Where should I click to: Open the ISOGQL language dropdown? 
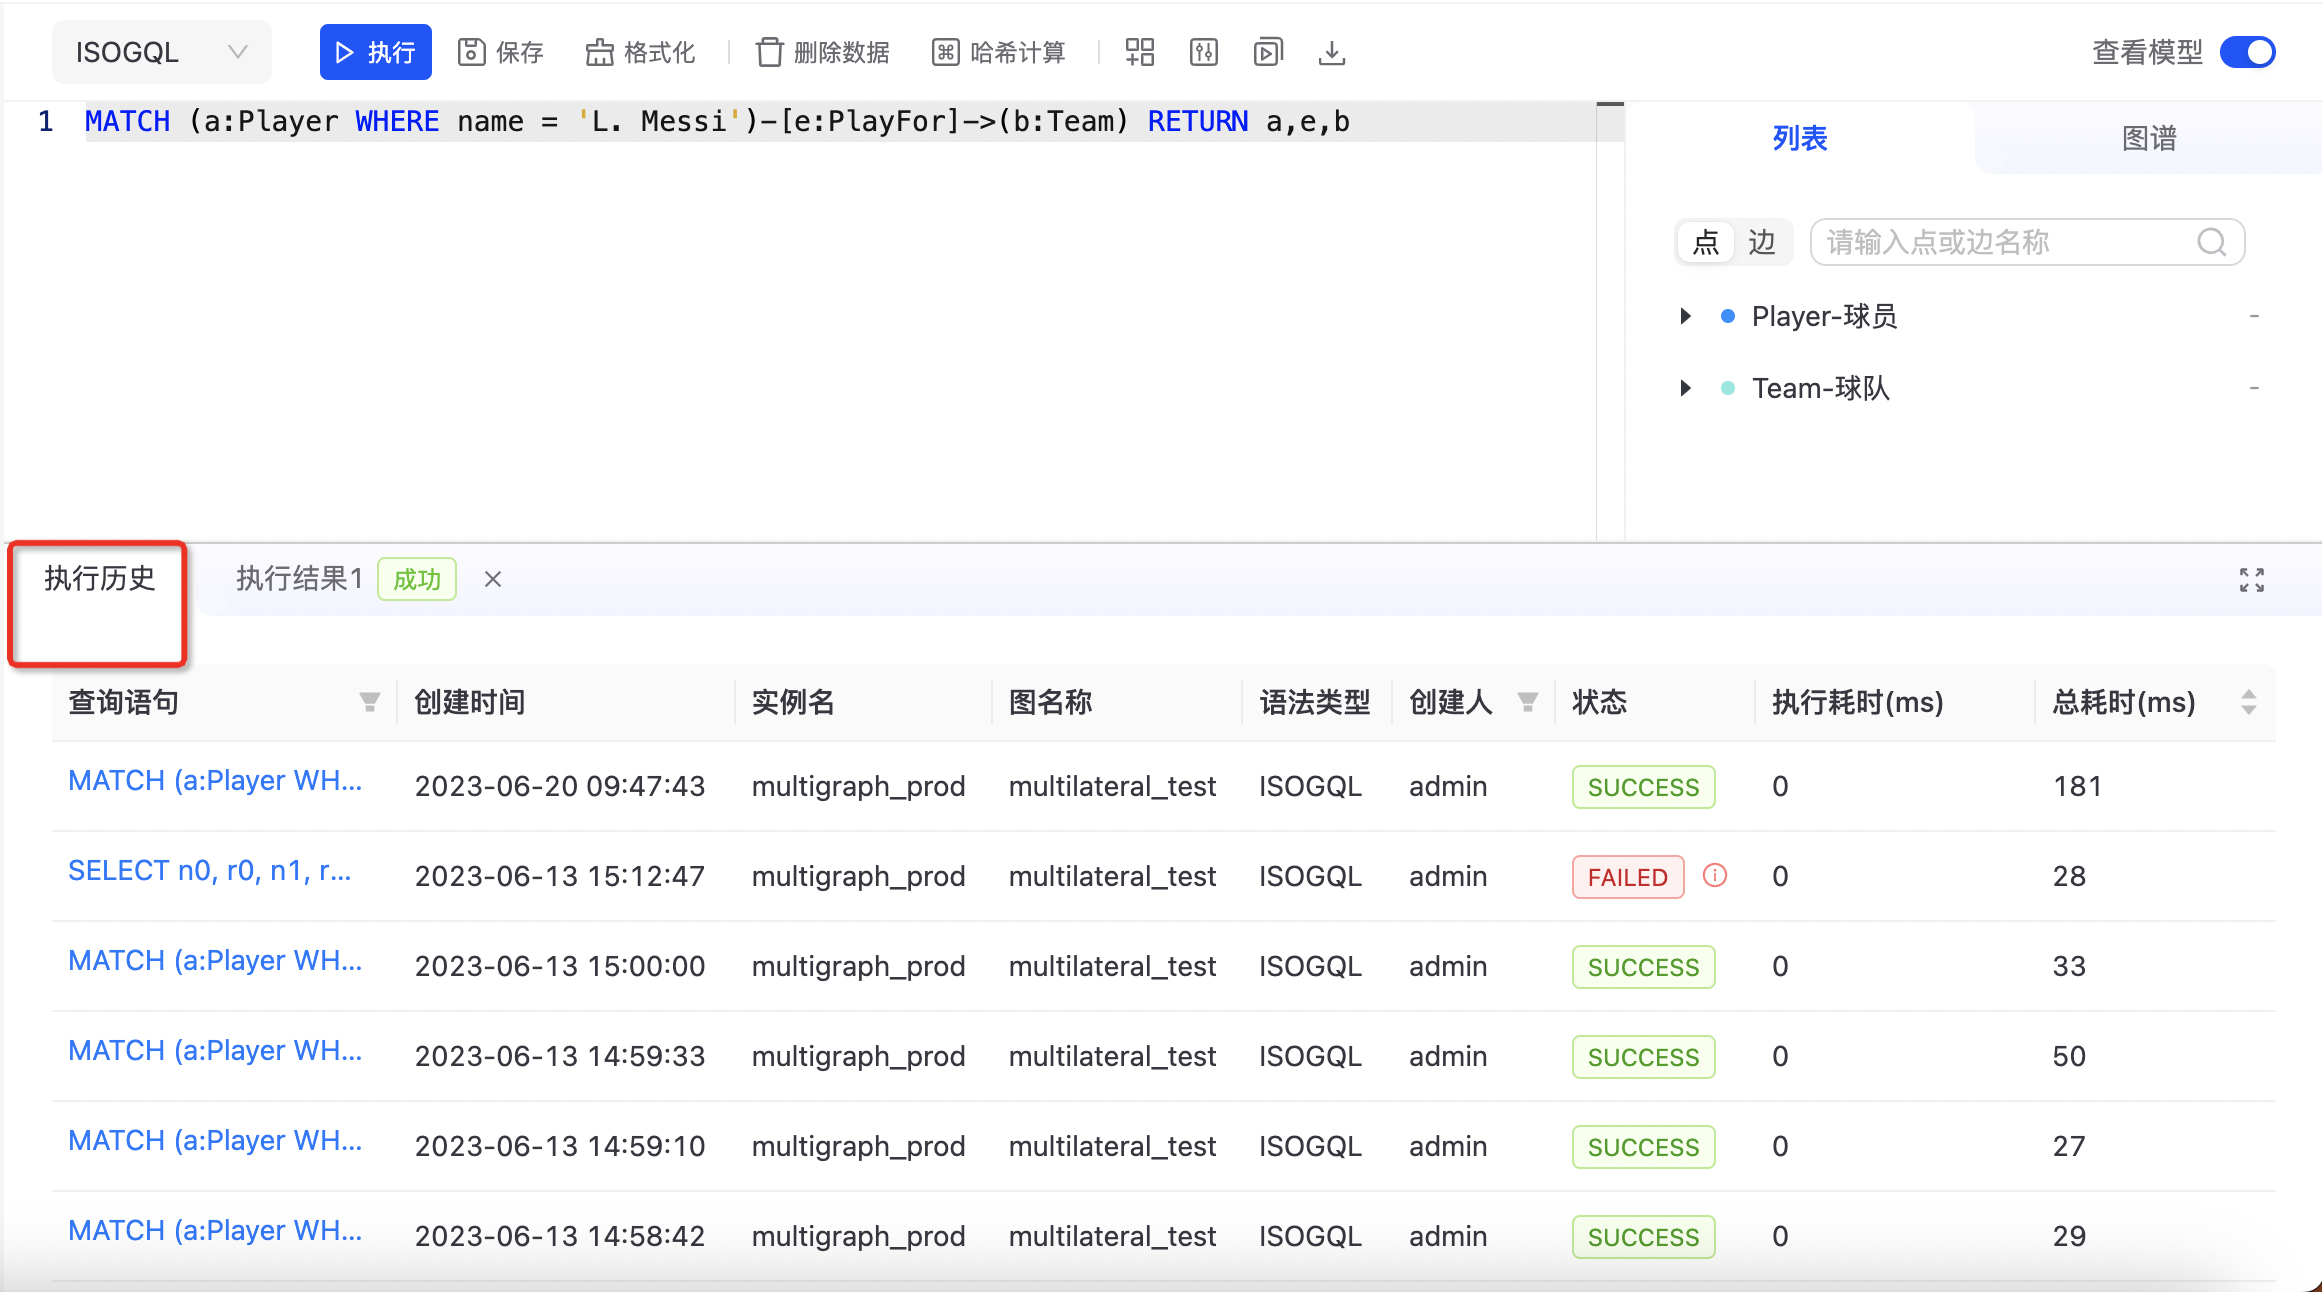pyautogui.click(x=161, y=52)
